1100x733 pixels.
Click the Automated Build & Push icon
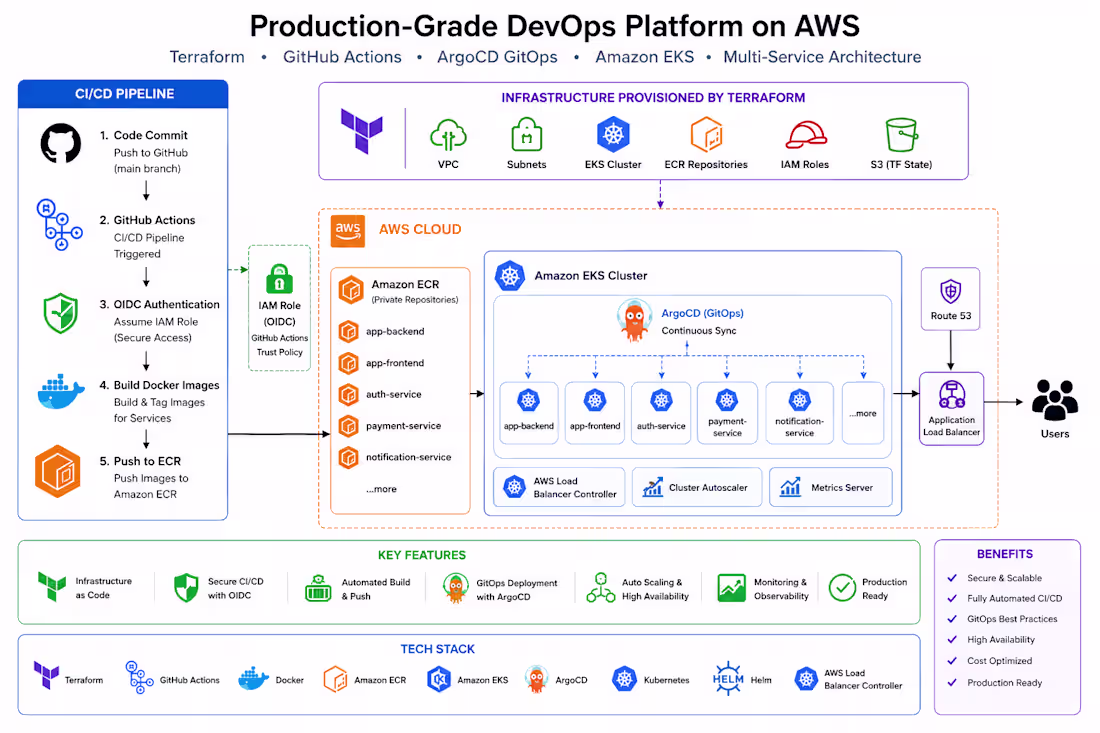(x=318, y=589)
